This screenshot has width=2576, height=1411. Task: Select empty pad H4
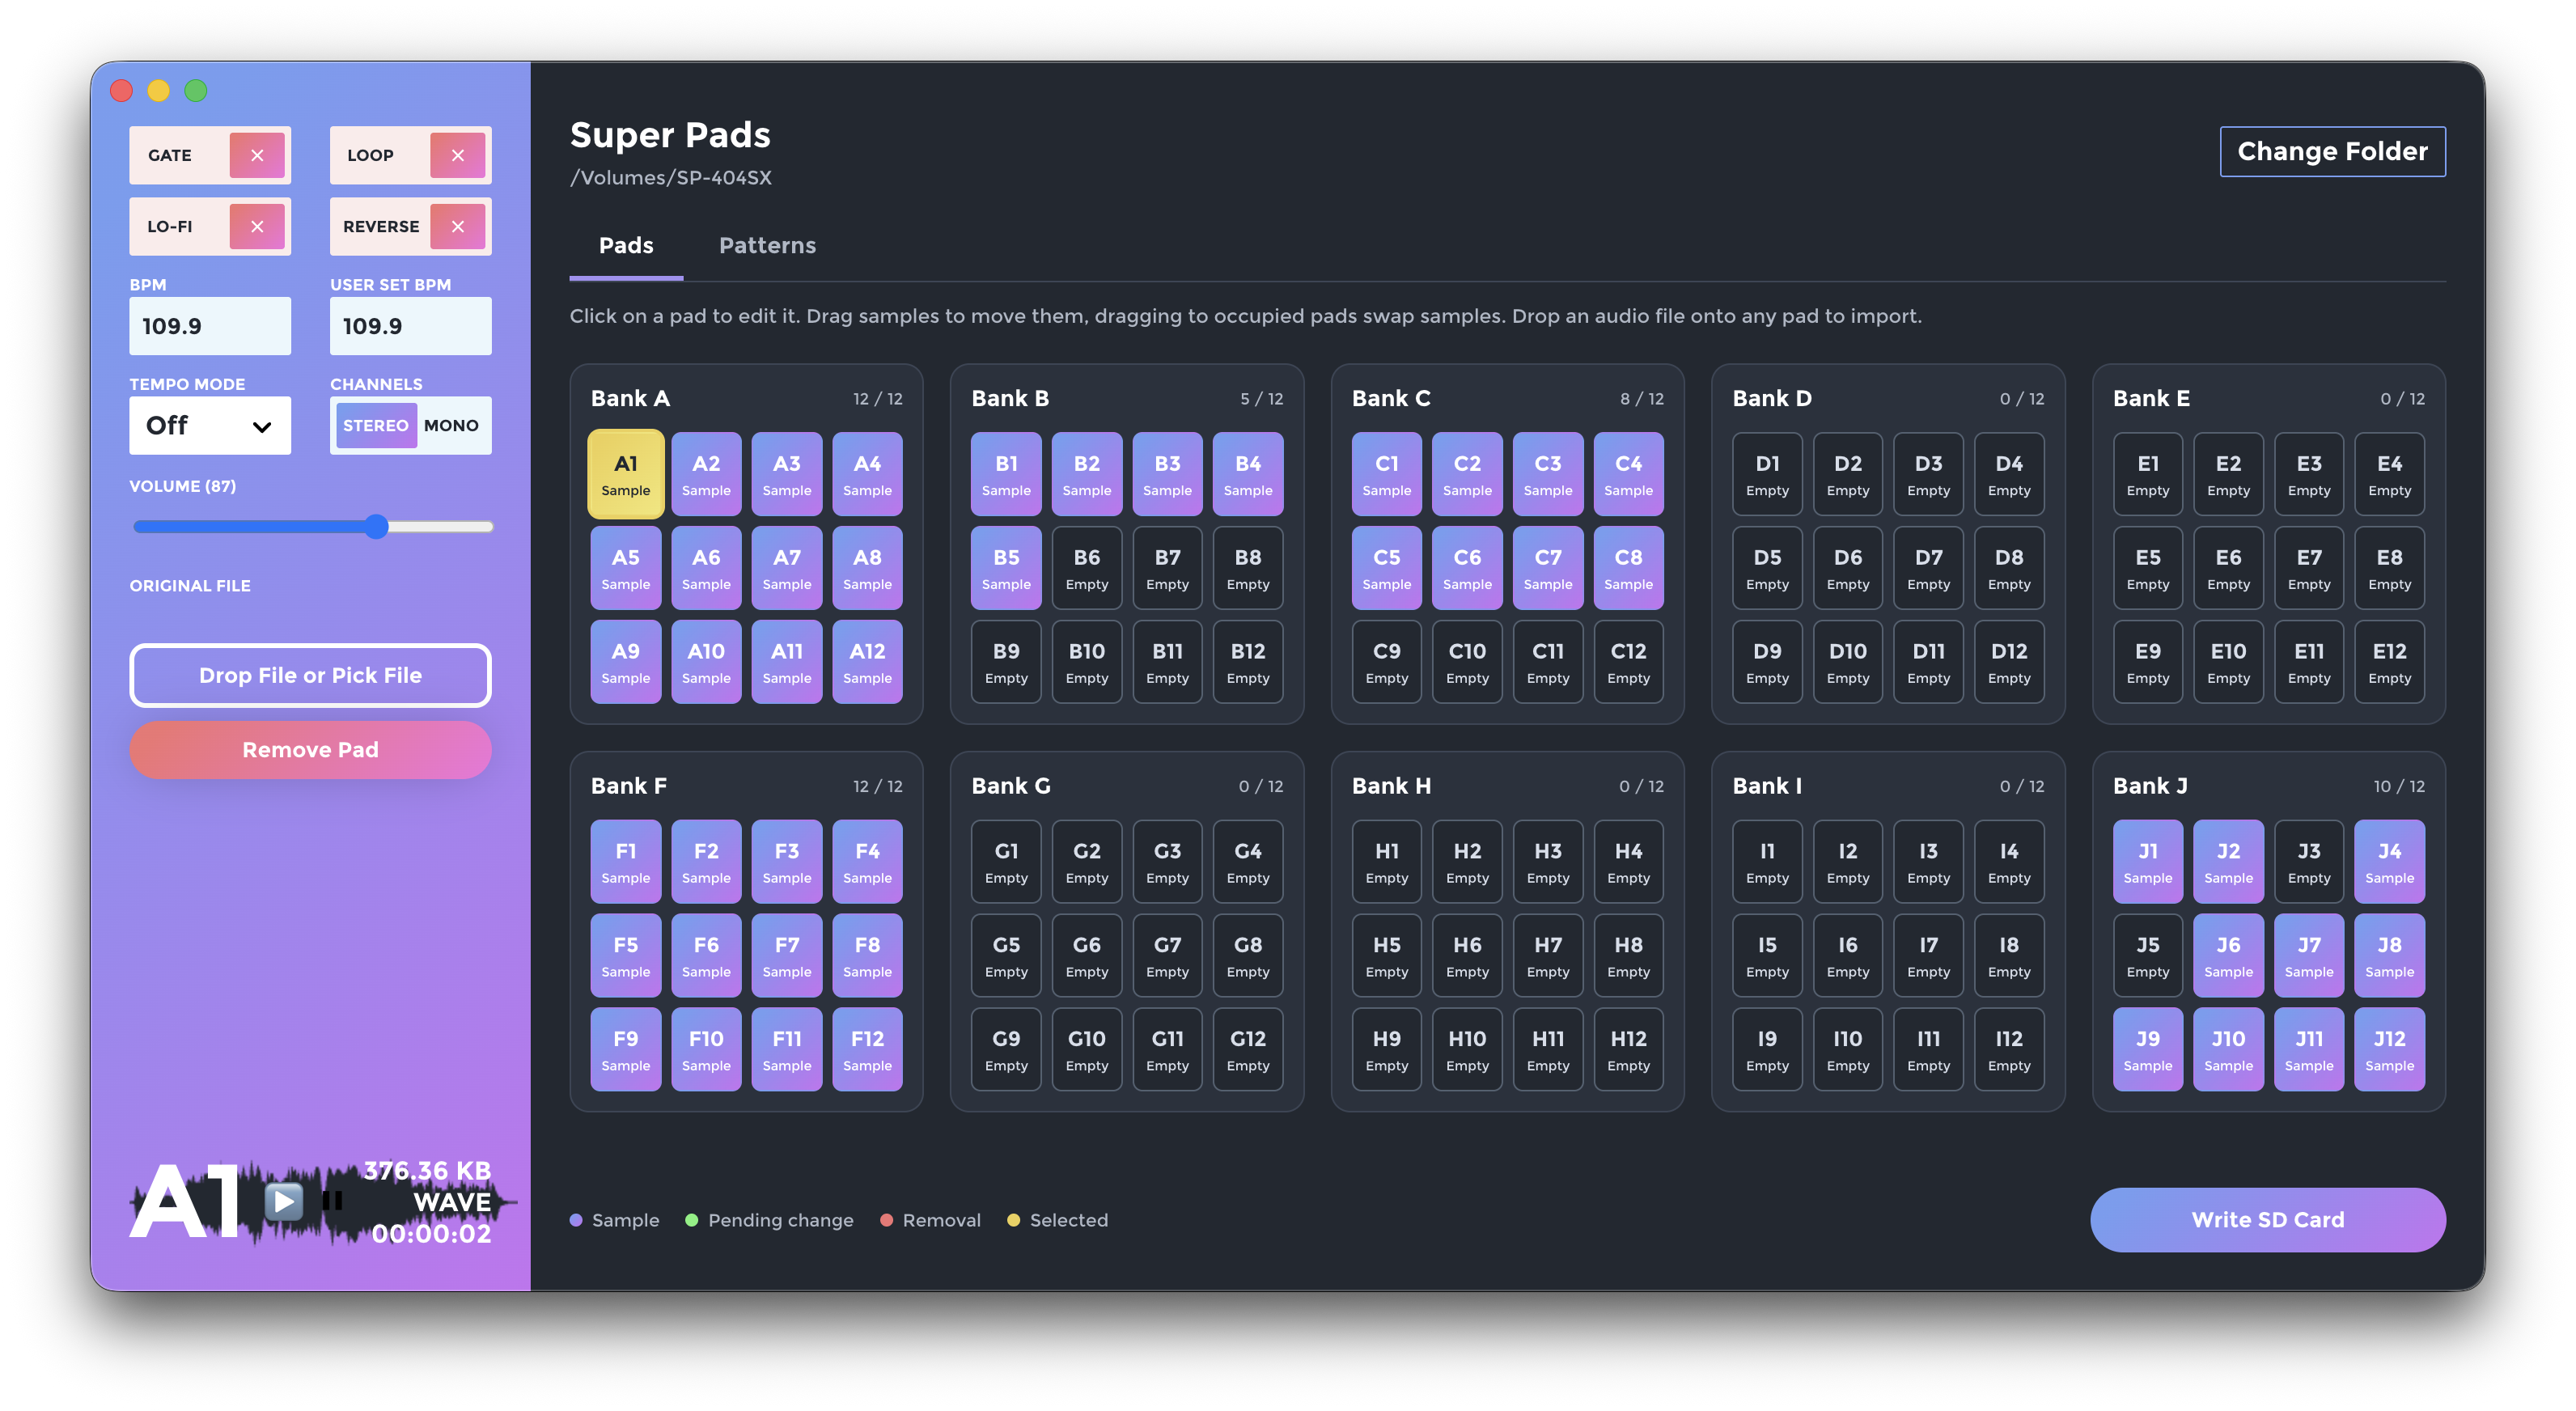(1628, 862)
